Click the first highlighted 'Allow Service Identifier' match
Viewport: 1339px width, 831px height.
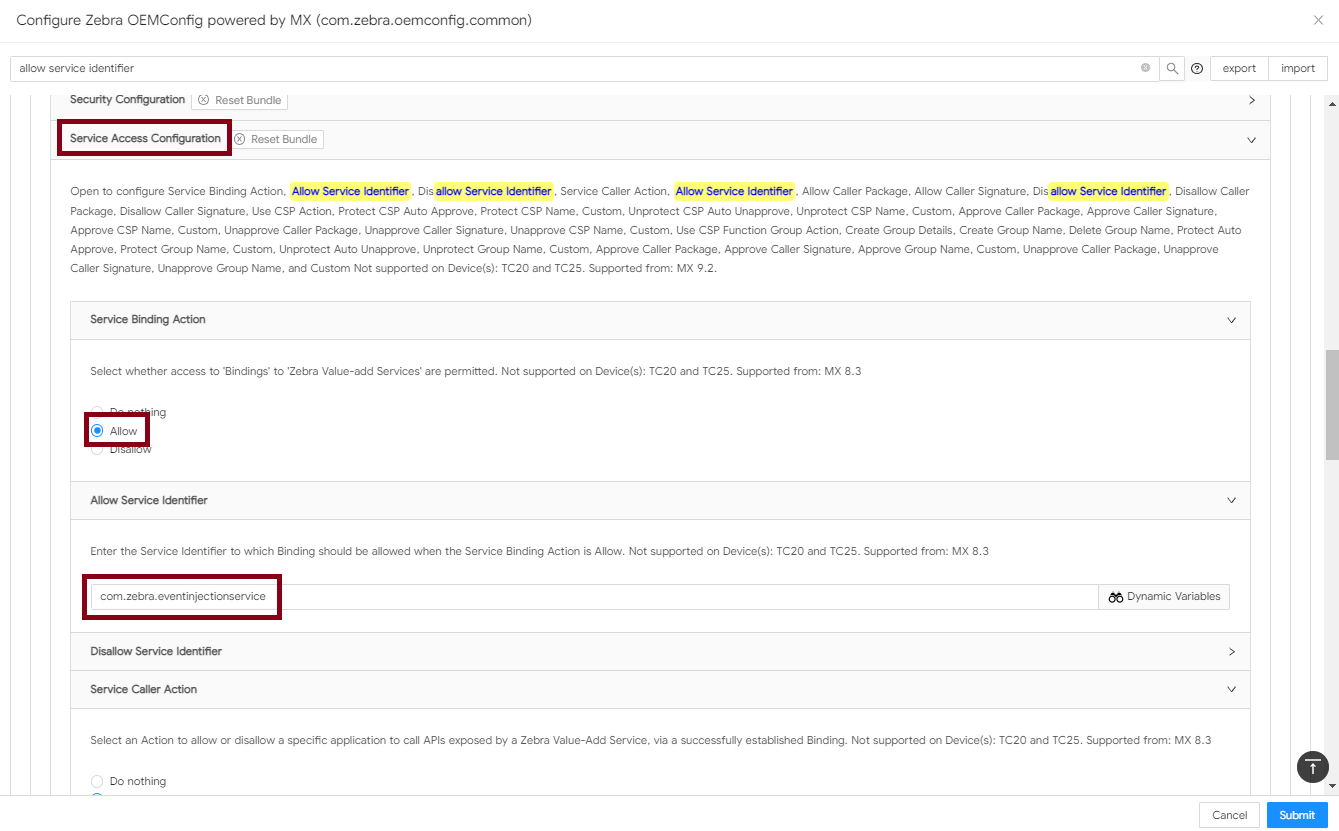pos(350,191)
